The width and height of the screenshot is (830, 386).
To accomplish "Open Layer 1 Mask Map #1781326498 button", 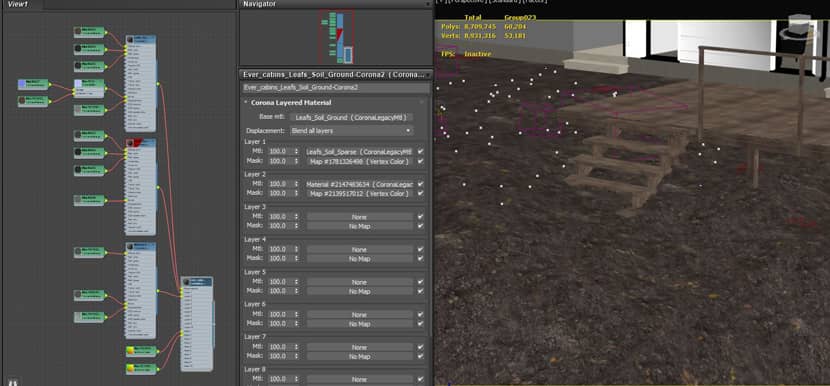I will click(x=359, y=161).
